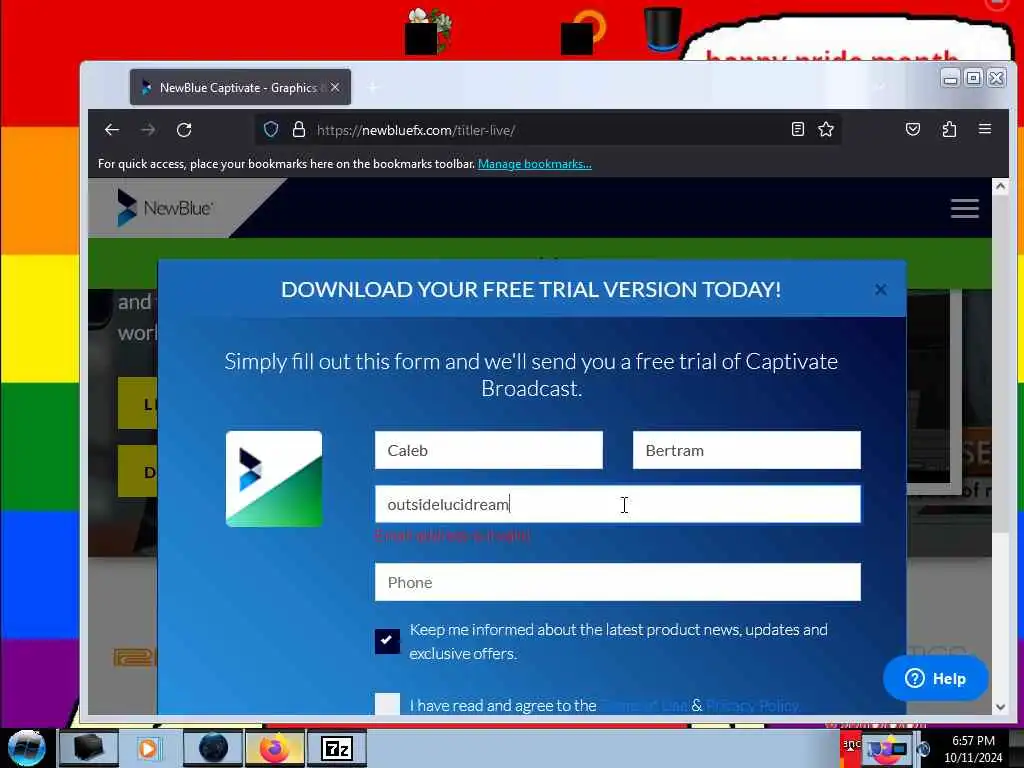The width and height of the screenshot is (1024, 768).
Task: Bookmark this page with the star icon
Action: pos(826,129)
